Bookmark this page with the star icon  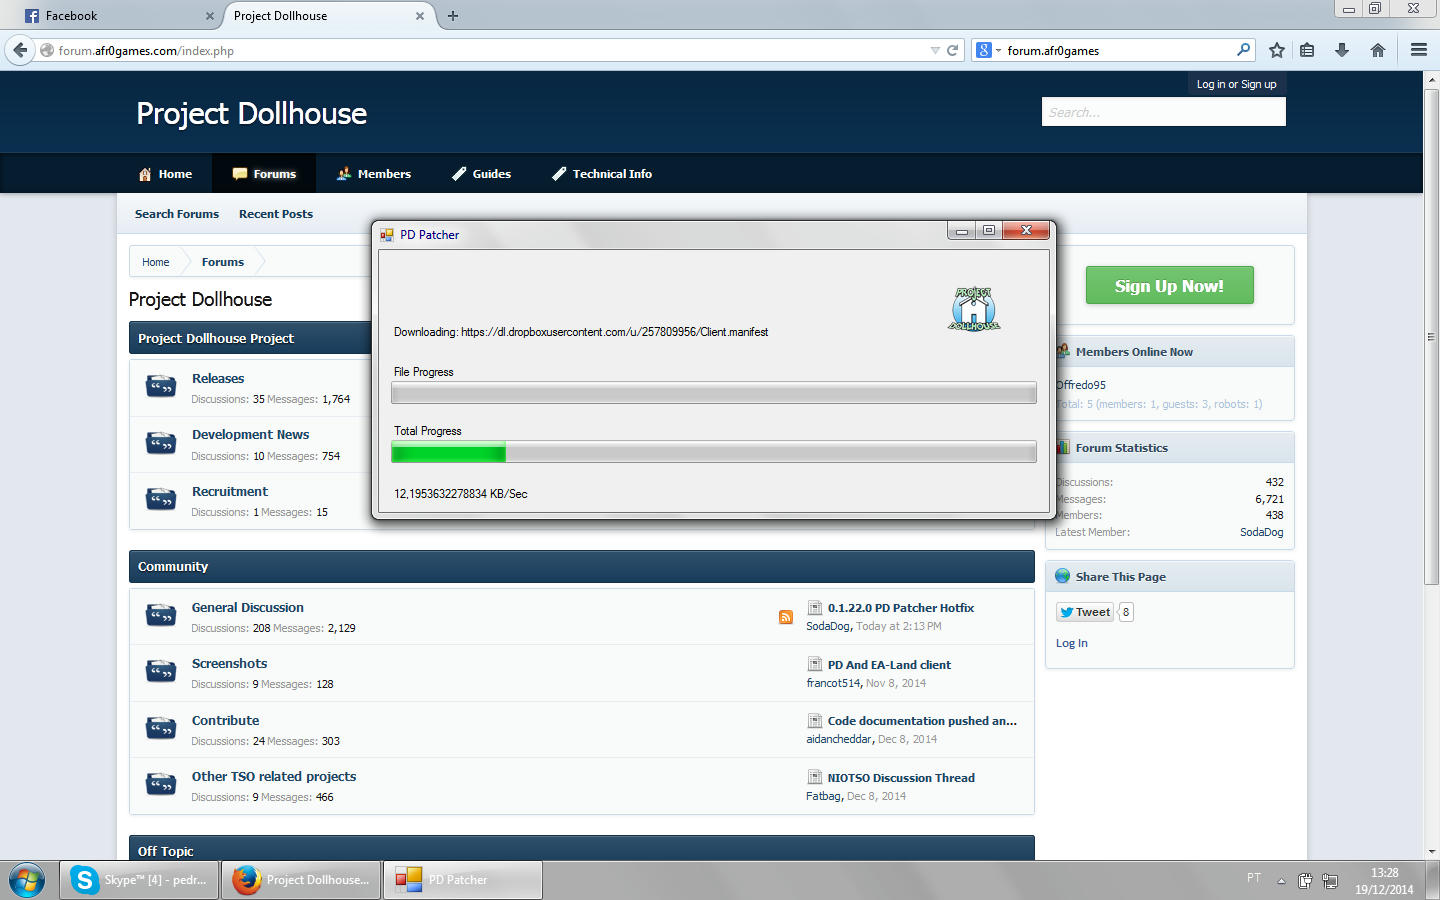point(1277,50)
